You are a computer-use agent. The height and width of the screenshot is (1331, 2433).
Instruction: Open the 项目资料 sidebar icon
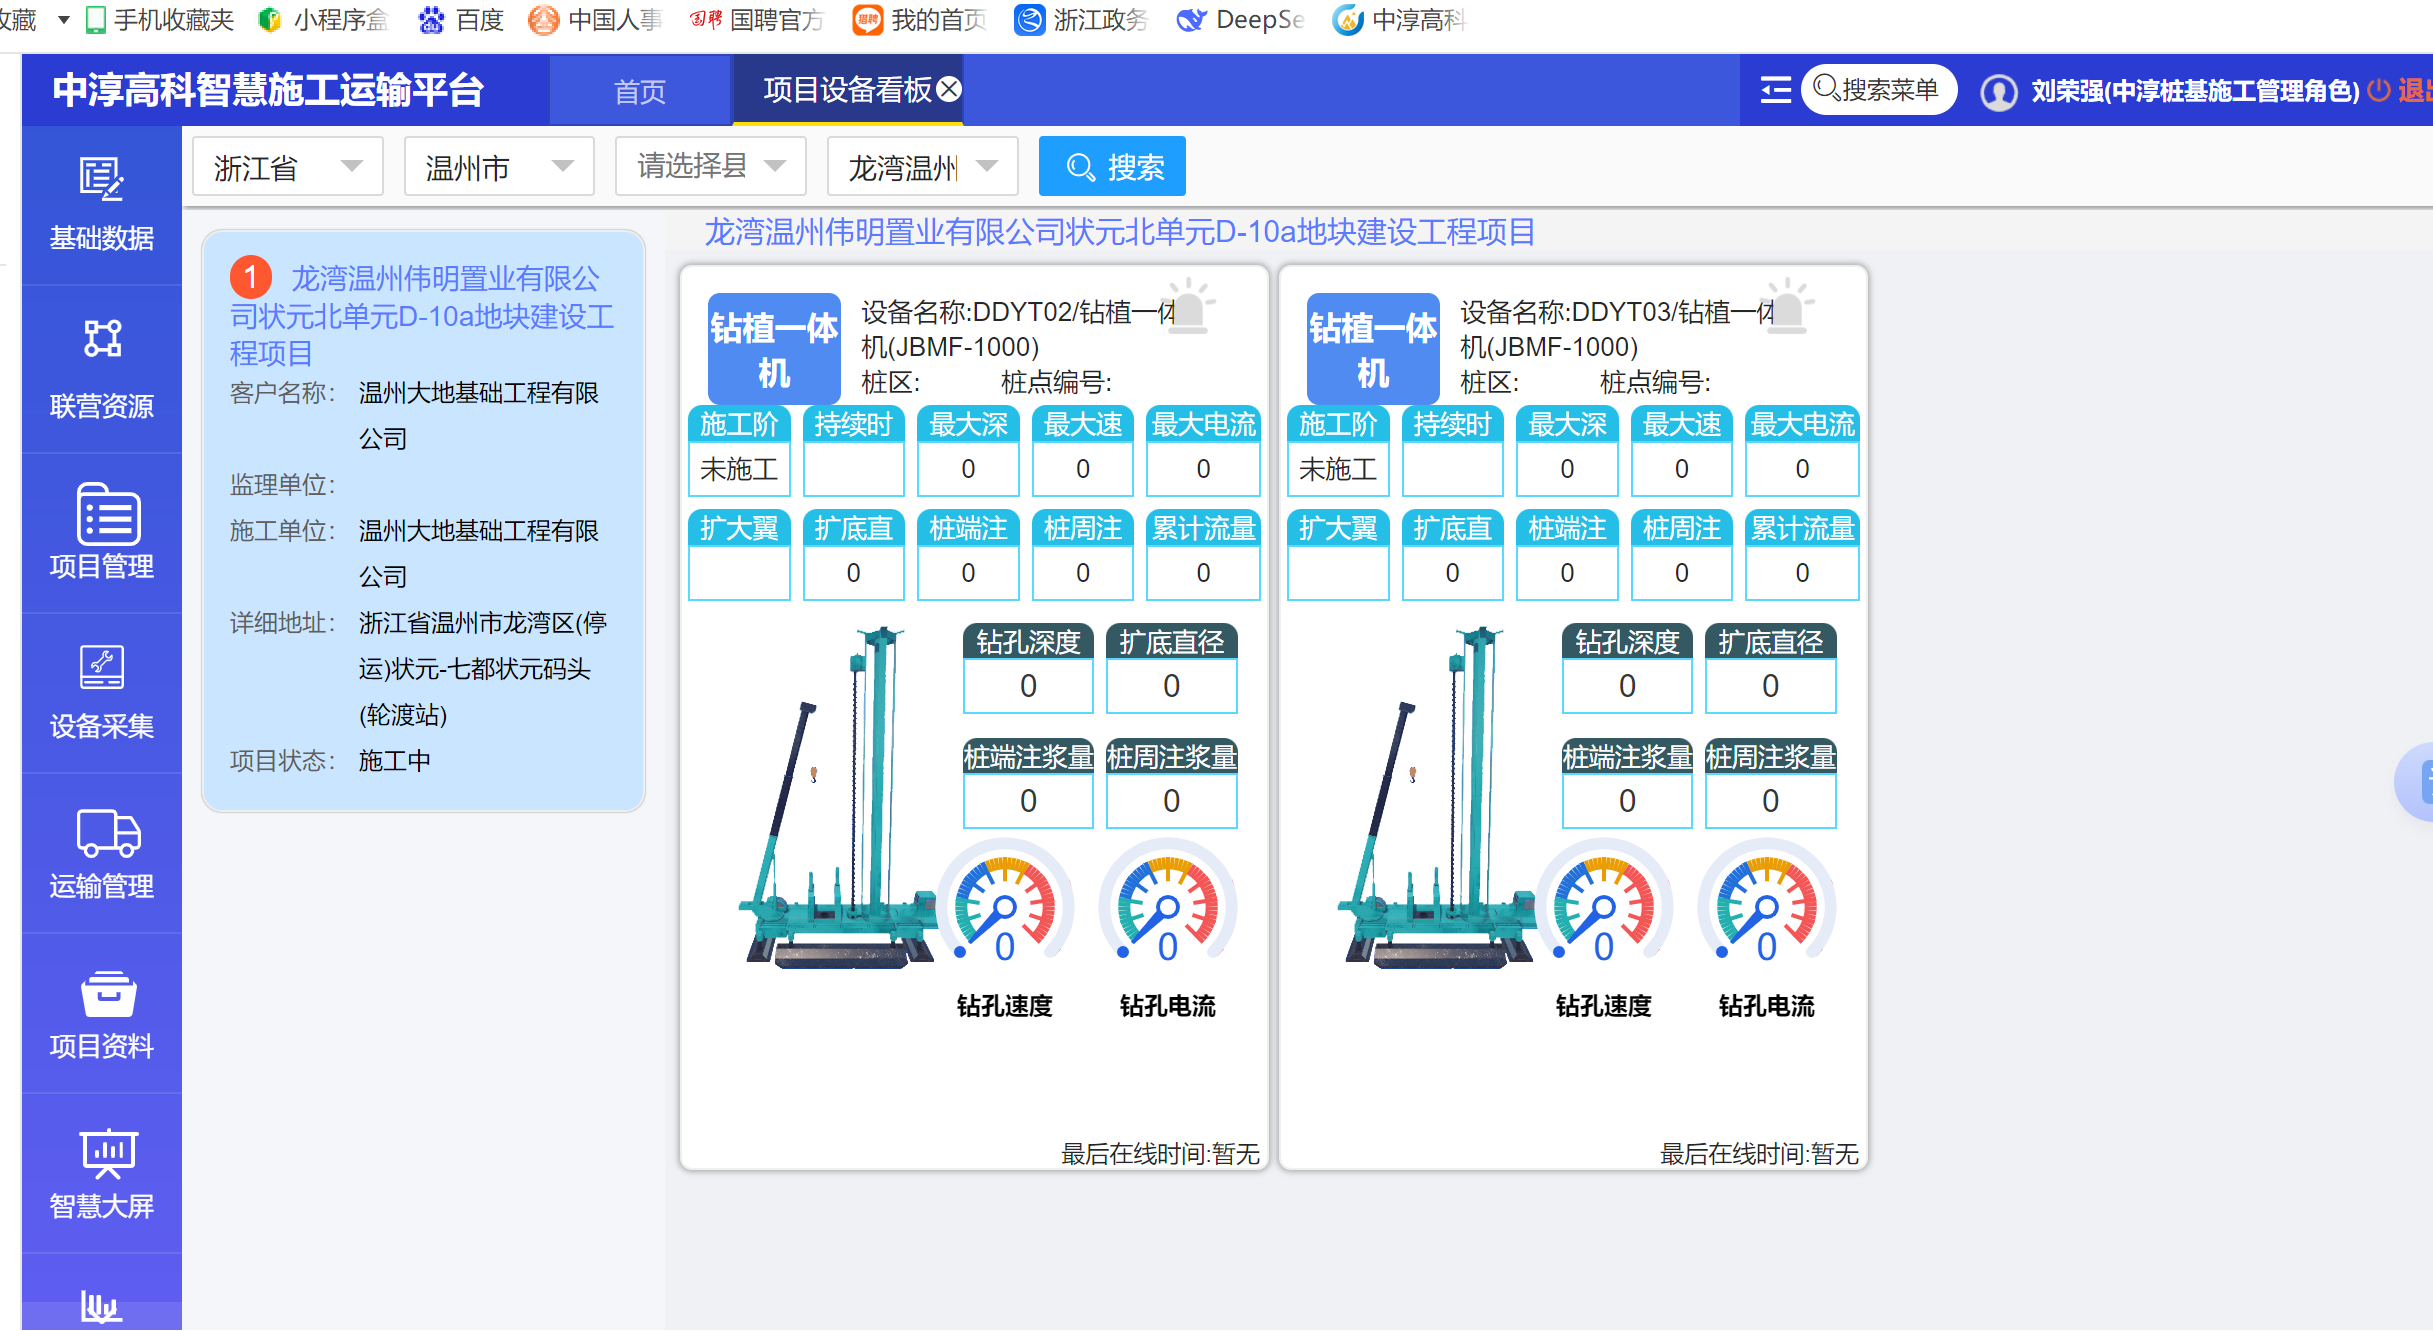(107, 994)
